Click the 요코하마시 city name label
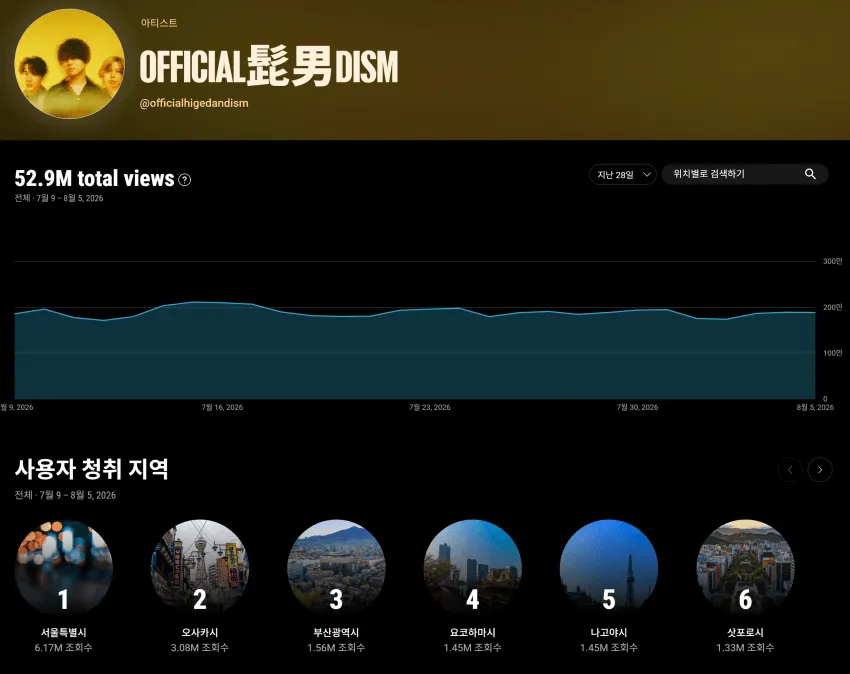Screen dimensions: 850x674 (x=473, y=632)
